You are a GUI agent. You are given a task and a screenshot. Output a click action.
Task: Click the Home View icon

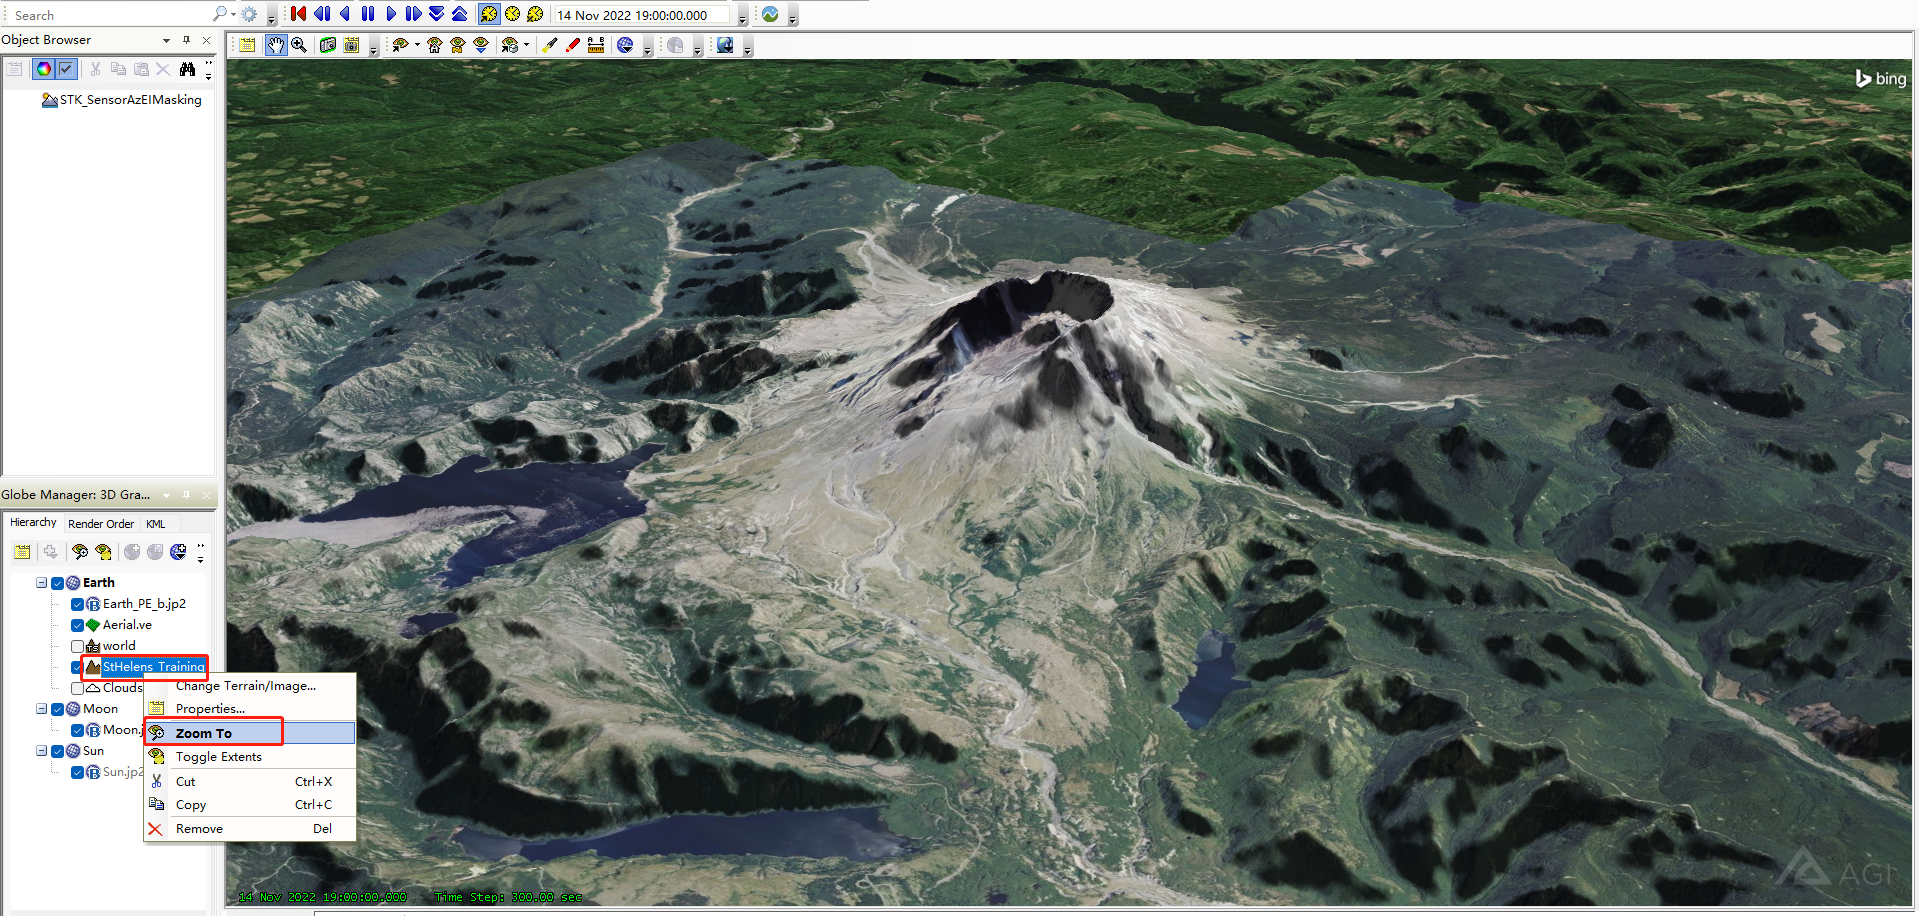(435, 45)
